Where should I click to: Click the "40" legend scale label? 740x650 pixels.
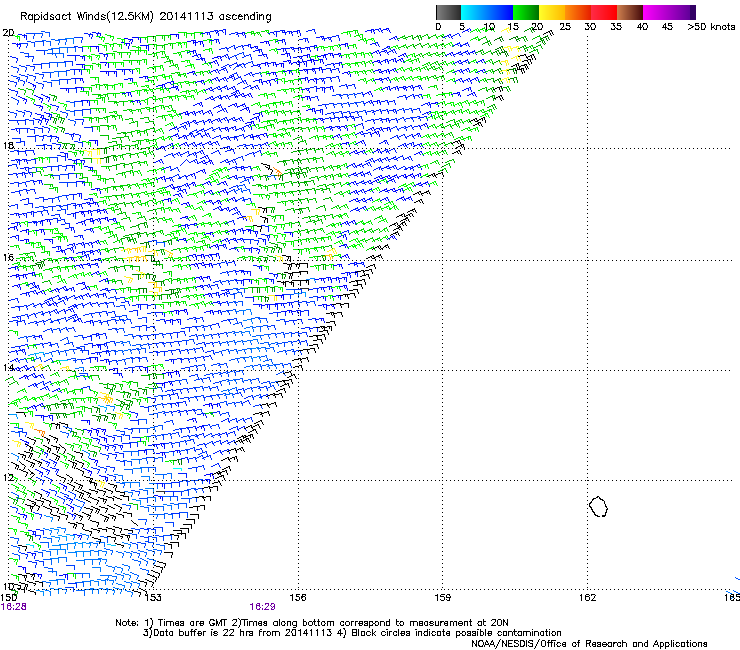tap(642, 27)
